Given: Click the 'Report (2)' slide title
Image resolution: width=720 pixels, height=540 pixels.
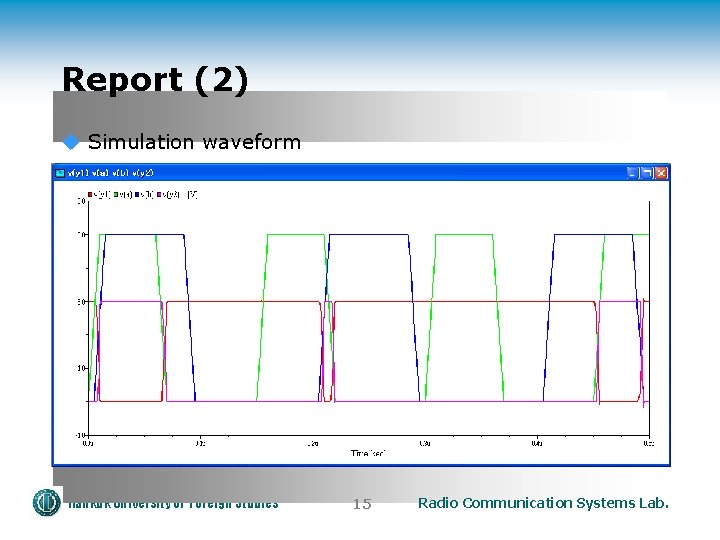Looking at the screenshot, I should [x=155, y=80].
